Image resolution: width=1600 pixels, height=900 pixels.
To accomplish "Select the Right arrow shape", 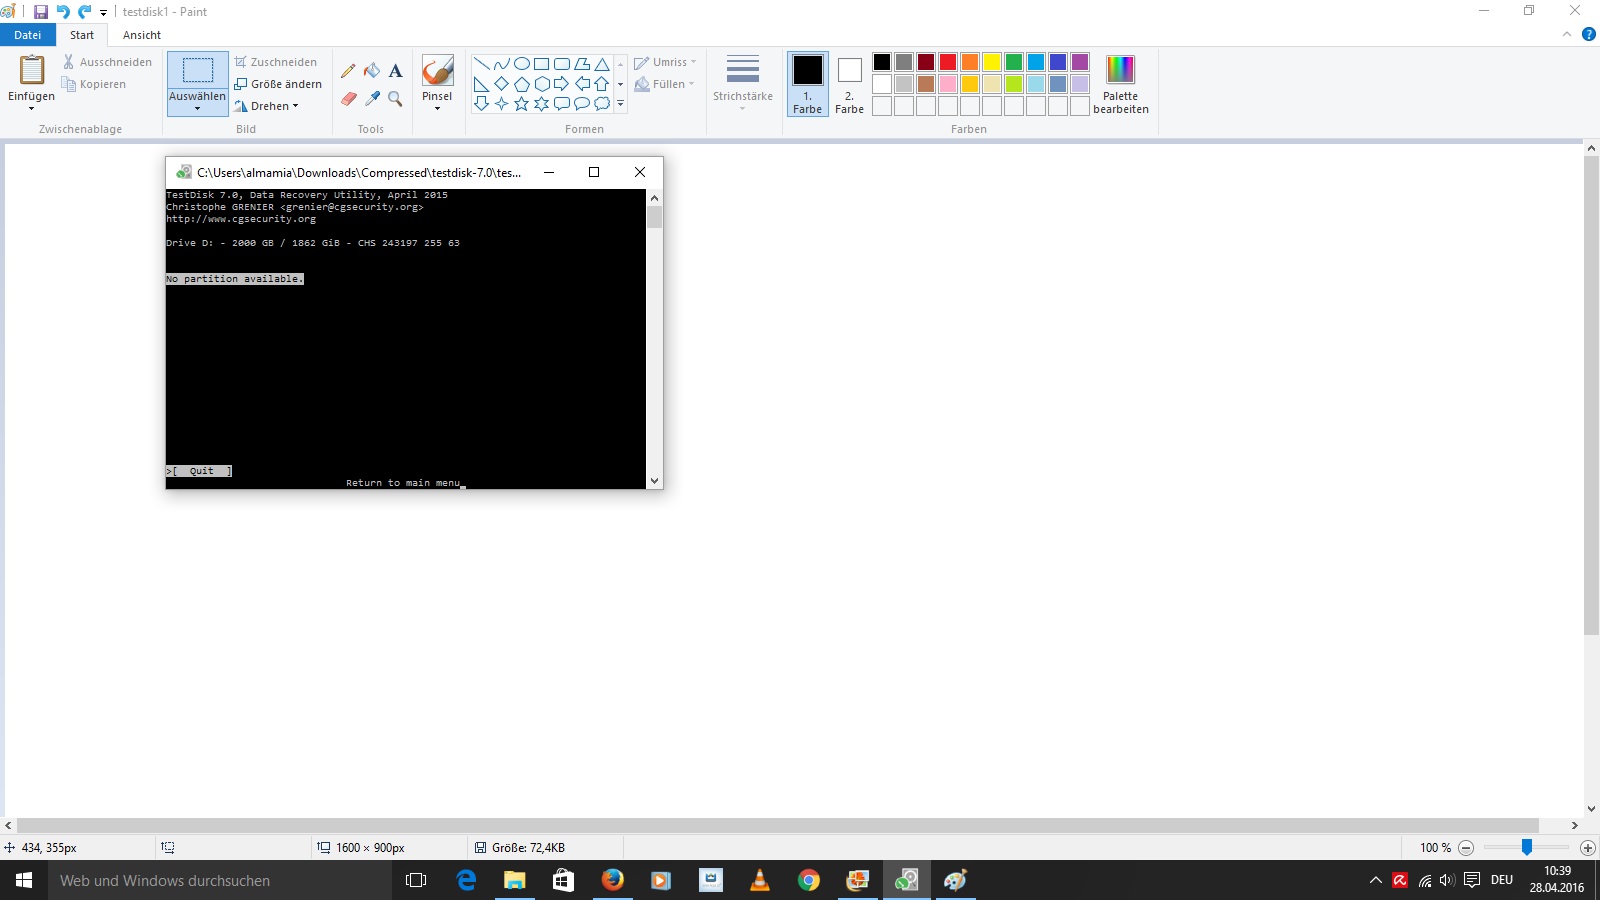I will click(x=562, y=84).
